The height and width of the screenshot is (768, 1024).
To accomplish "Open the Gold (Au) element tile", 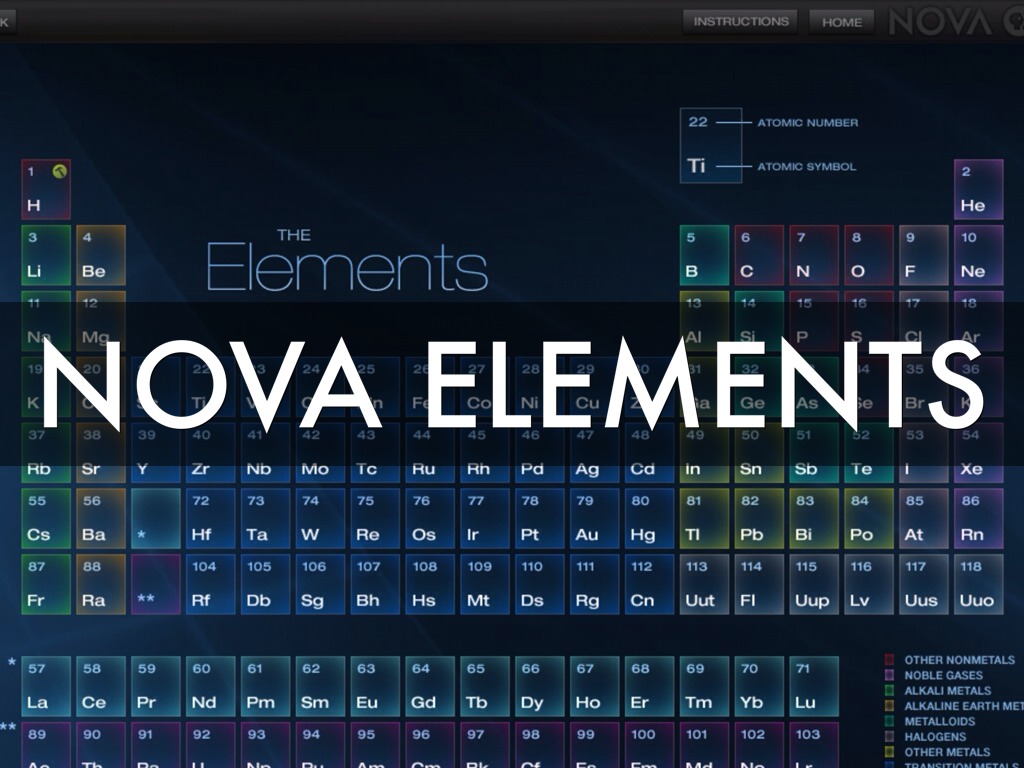I will [x=594, y=518].
